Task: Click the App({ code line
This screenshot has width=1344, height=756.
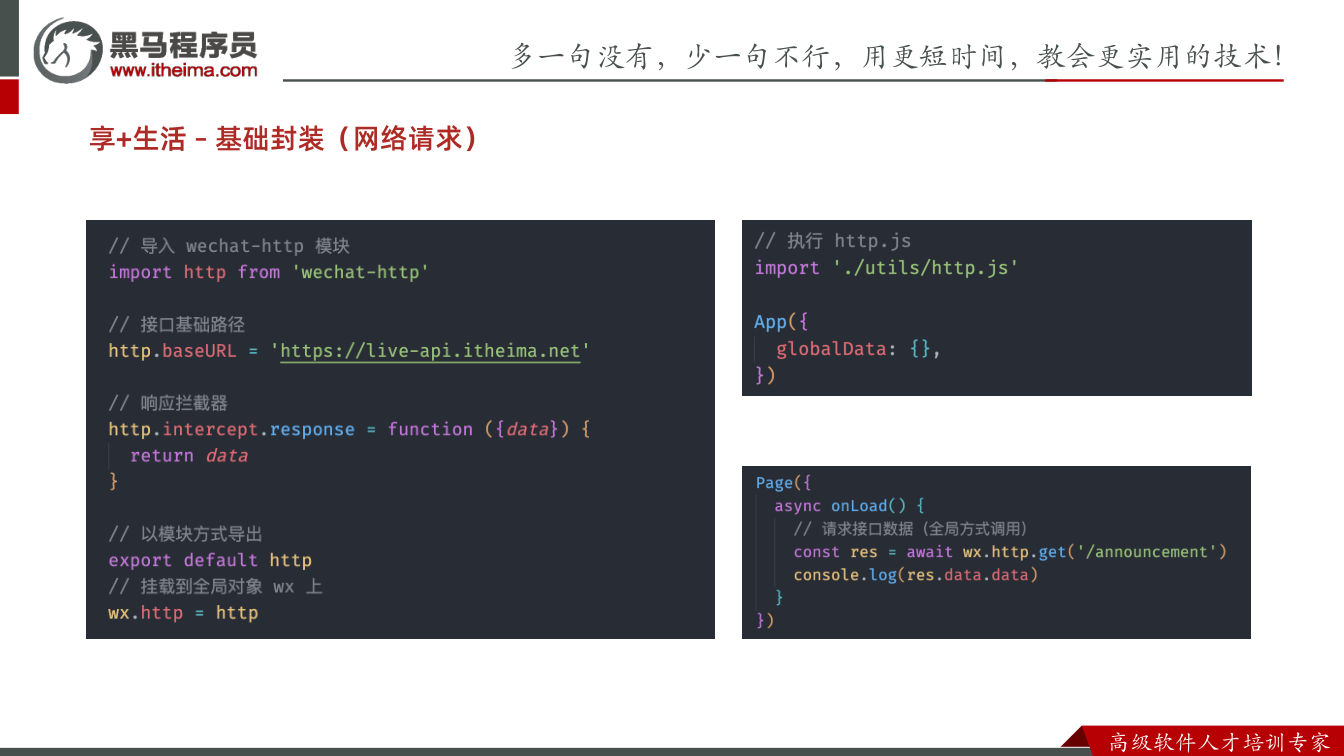Action: tap(781, 322)
